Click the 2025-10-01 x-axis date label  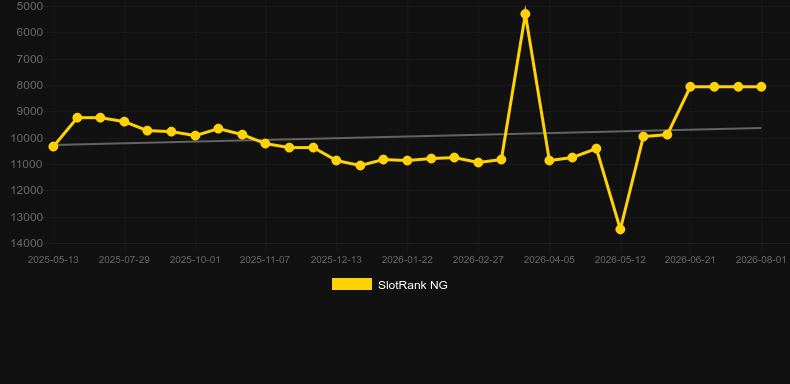coord(195,260)
